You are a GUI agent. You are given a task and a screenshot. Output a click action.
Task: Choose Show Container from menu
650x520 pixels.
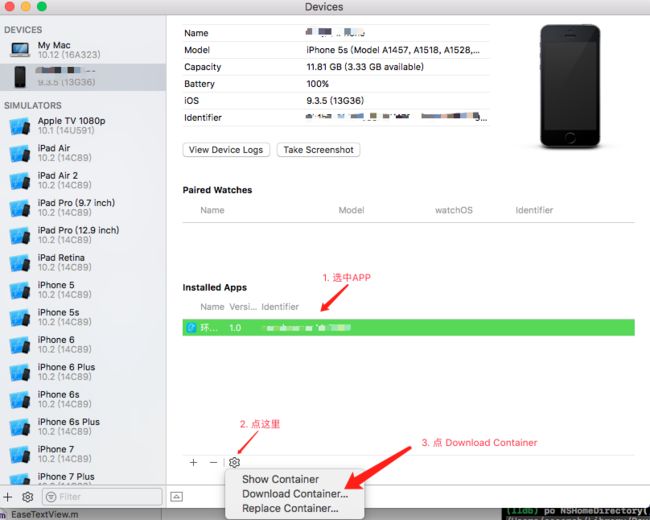click(280, 479)
